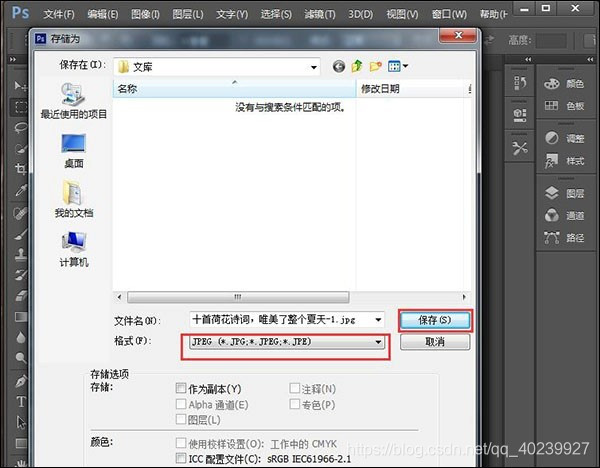Open the Swatches (色板) panel
The image size is (600, 468).
(565, 106)
